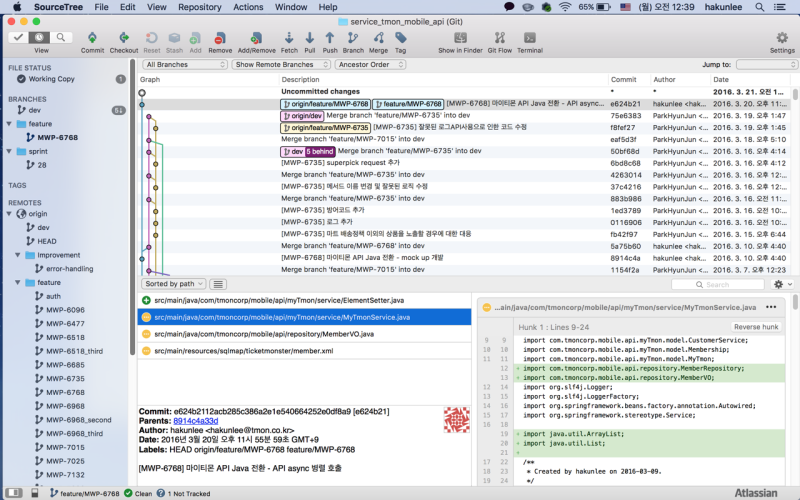Open Git Flow from toolbar
The height and width of the screenshot is (500, 800).
499,38
